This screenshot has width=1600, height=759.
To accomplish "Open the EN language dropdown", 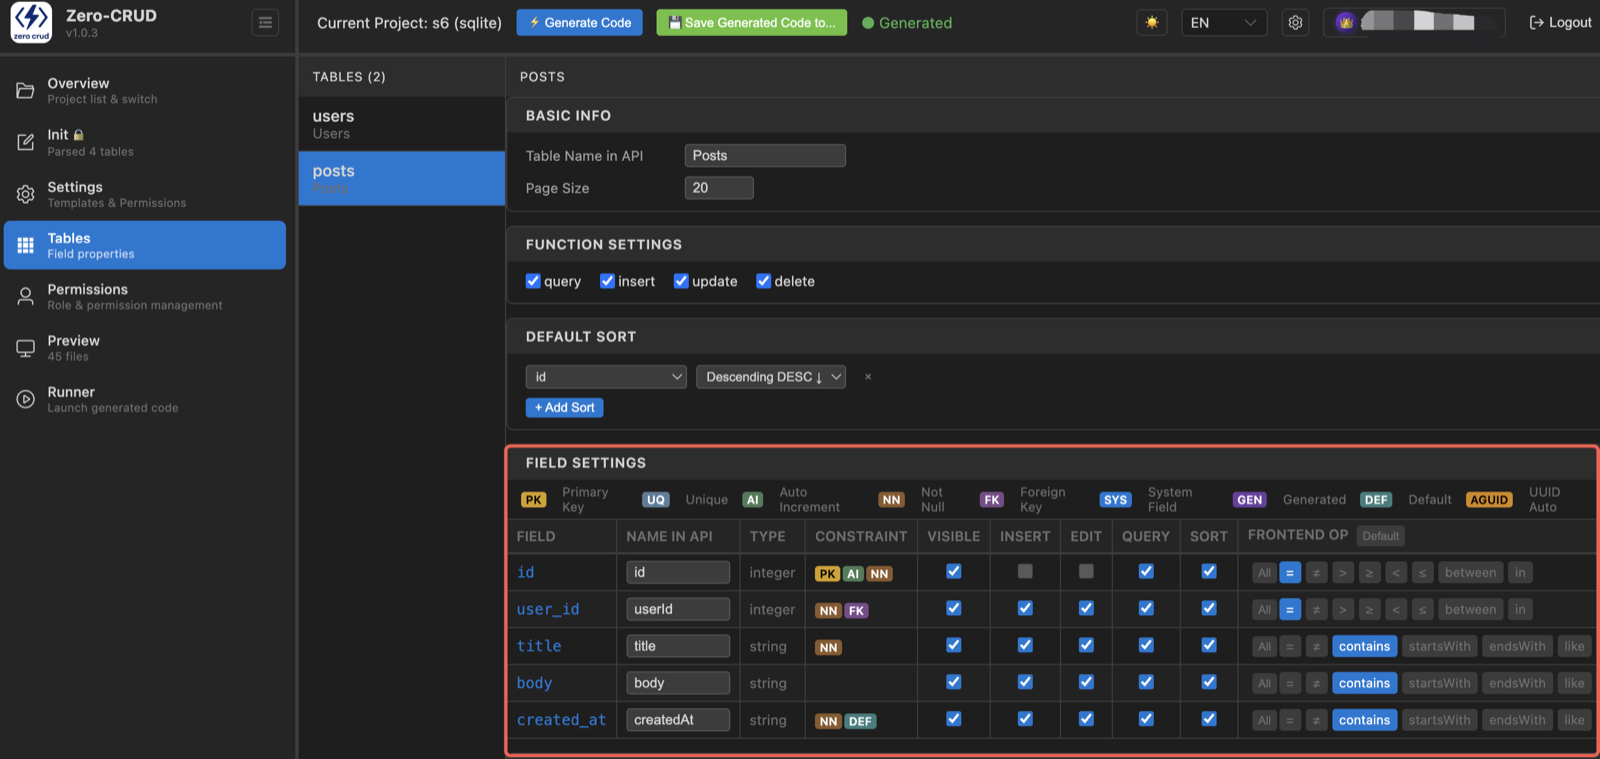I will click(1224, 22).
